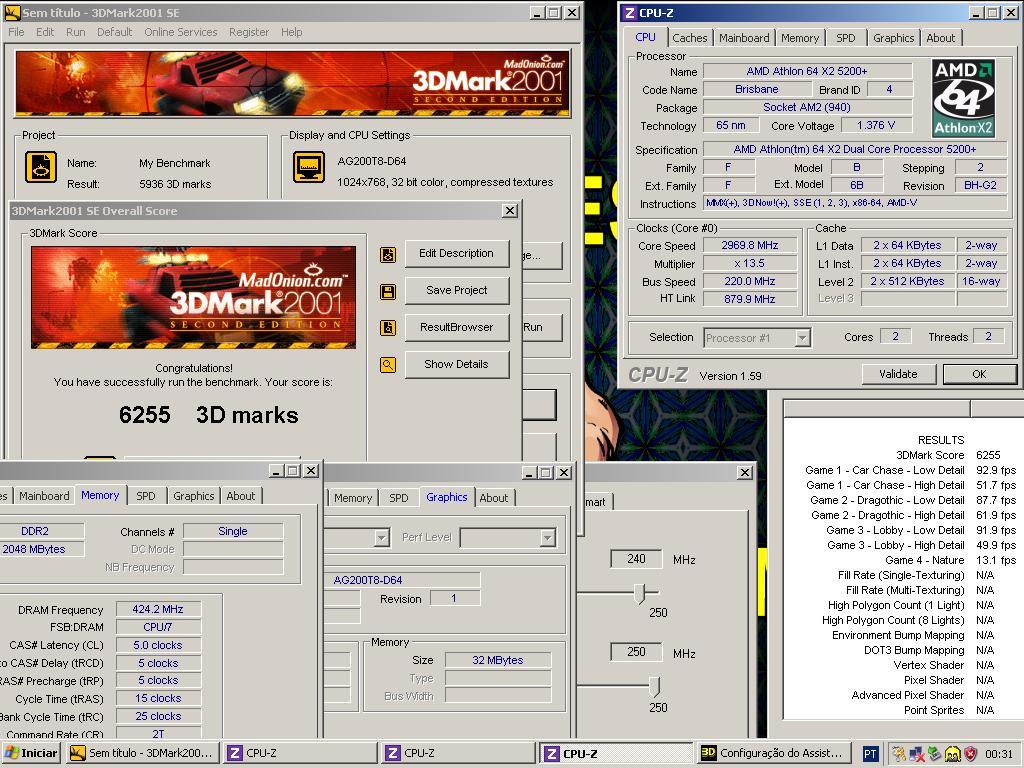
Task: Open the Online Services menu
Action: point(180,32)
